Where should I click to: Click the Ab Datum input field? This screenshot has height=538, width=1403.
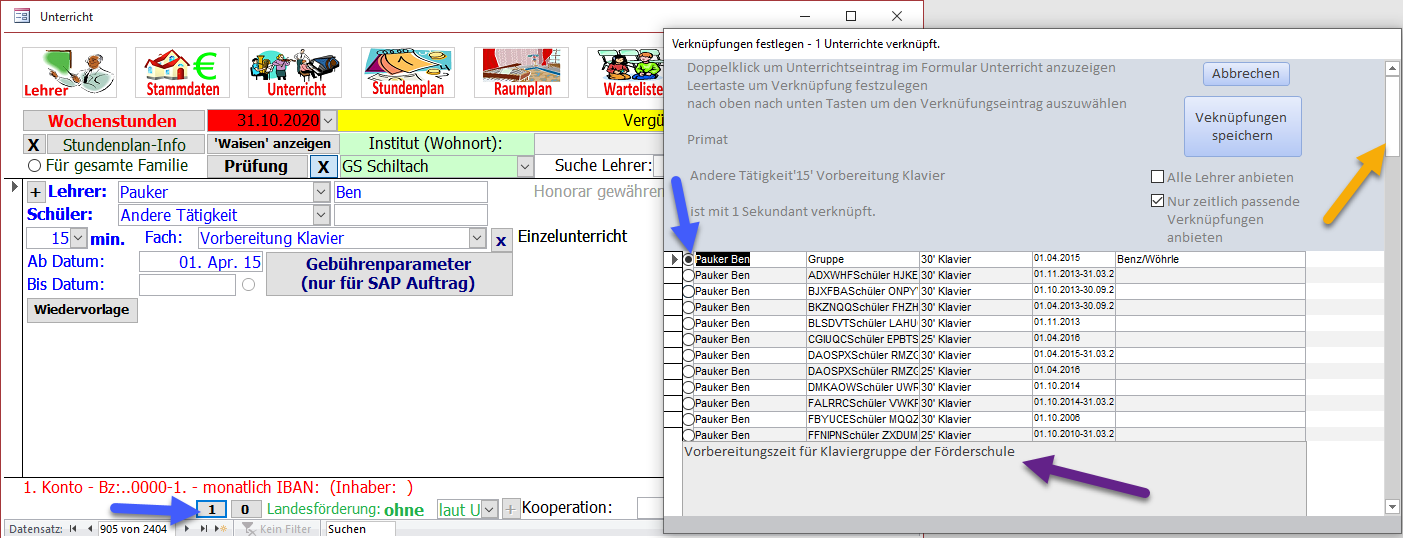[x=201, y=262]
